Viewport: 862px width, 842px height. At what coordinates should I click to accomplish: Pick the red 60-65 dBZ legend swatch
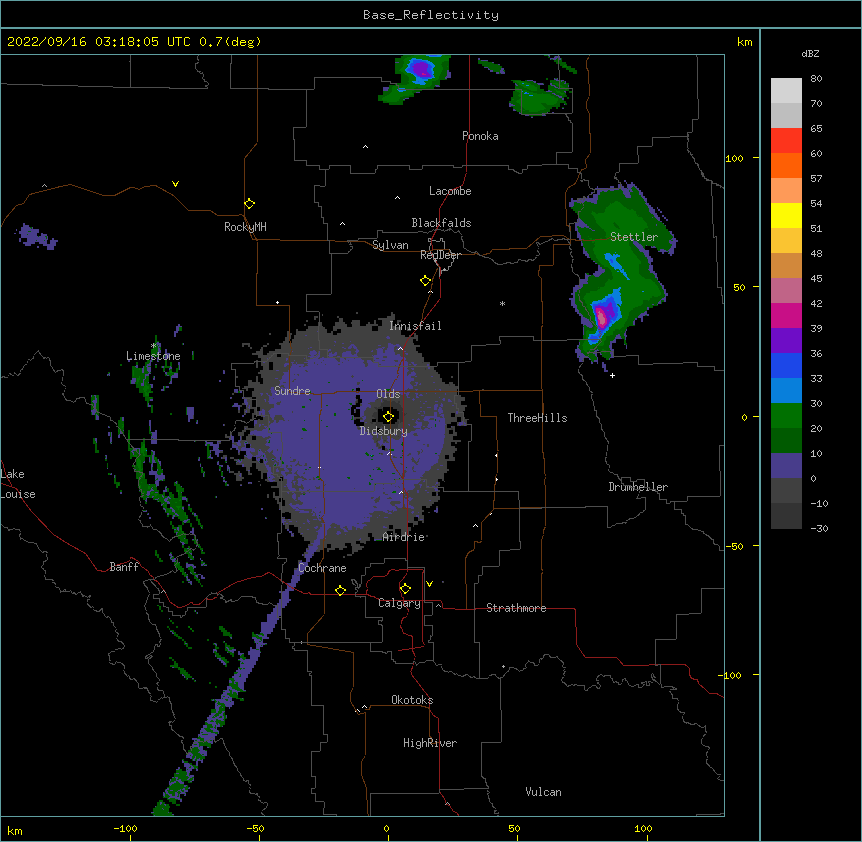(786, 141)
